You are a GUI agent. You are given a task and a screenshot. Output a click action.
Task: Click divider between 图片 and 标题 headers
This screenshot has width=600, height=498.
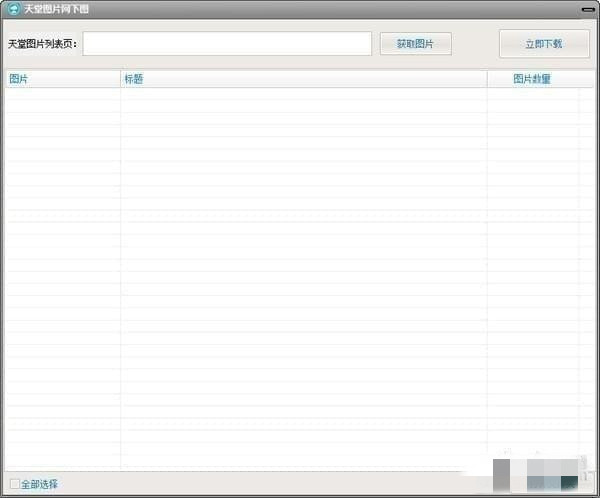coord(120,79)
